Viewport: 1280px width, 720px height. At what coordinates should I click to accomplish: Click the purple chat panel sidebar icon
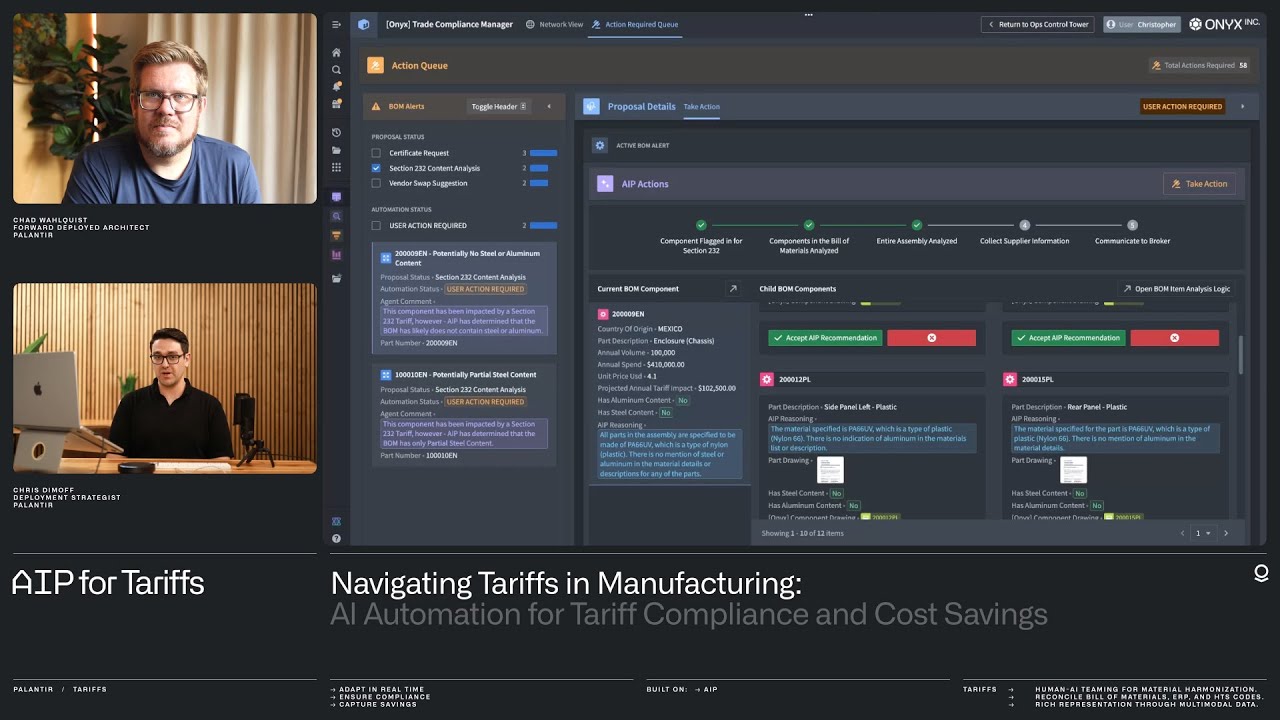click(336, 197)
